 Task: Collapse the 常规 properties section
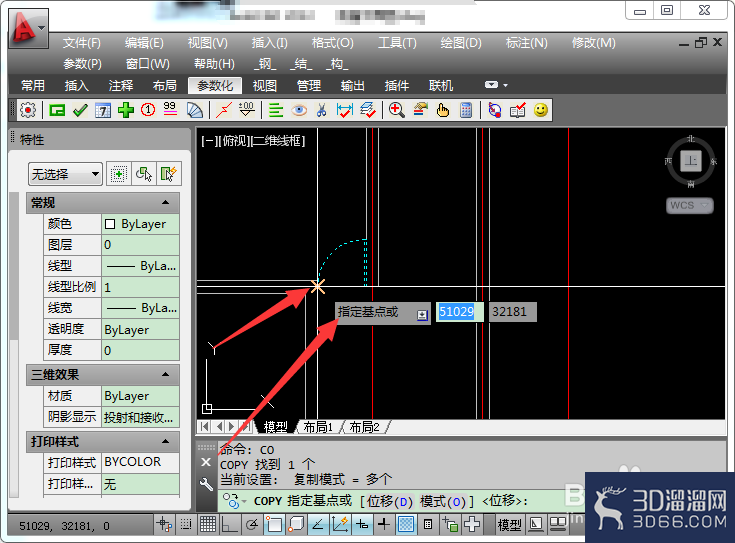[x=165, y=203]
